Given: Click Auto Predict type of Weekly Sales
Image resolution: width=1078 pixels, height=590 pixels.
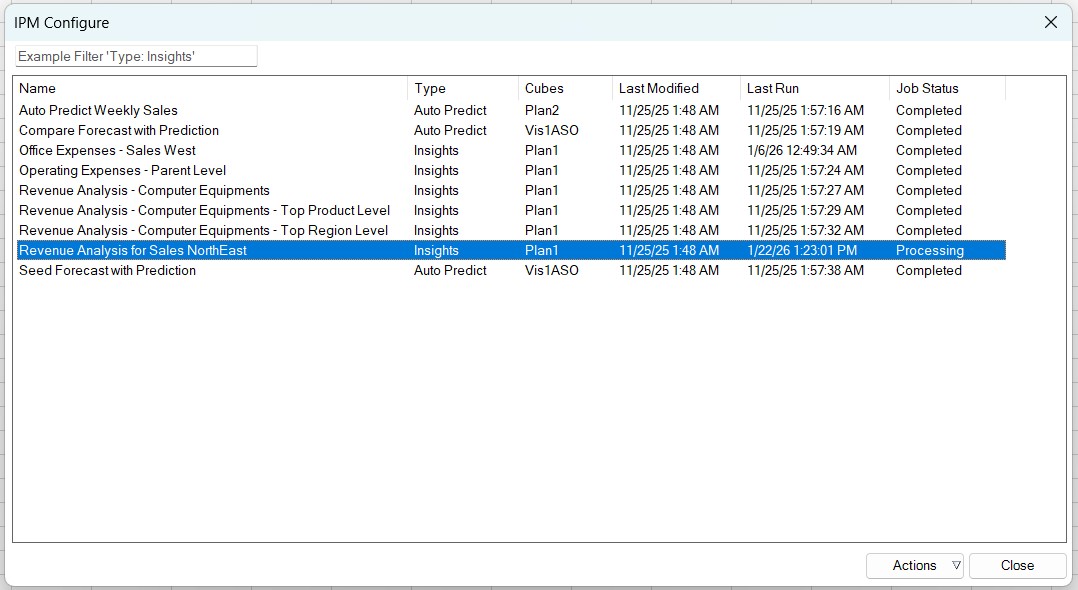Looking at the screenshot, I should click(450, 110).
